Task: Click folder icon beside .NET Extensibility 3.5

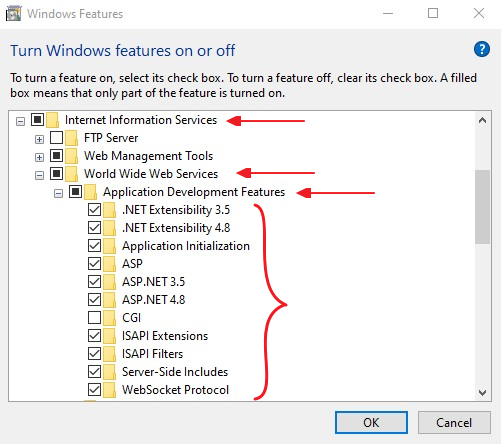Action: pos(110,210)
